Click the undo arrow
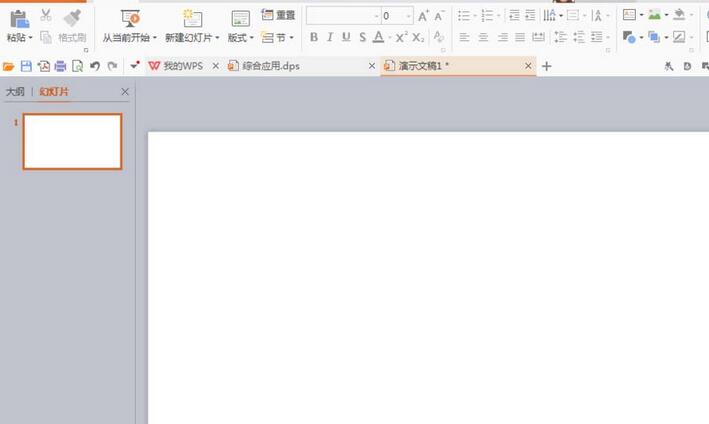 [95, 66]
